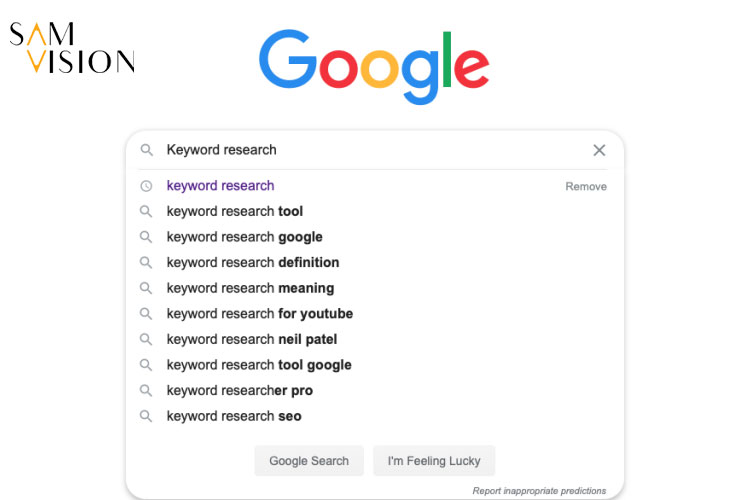
Task: Remove the keyword research history suggestion
Action: (x=585, y=187)
